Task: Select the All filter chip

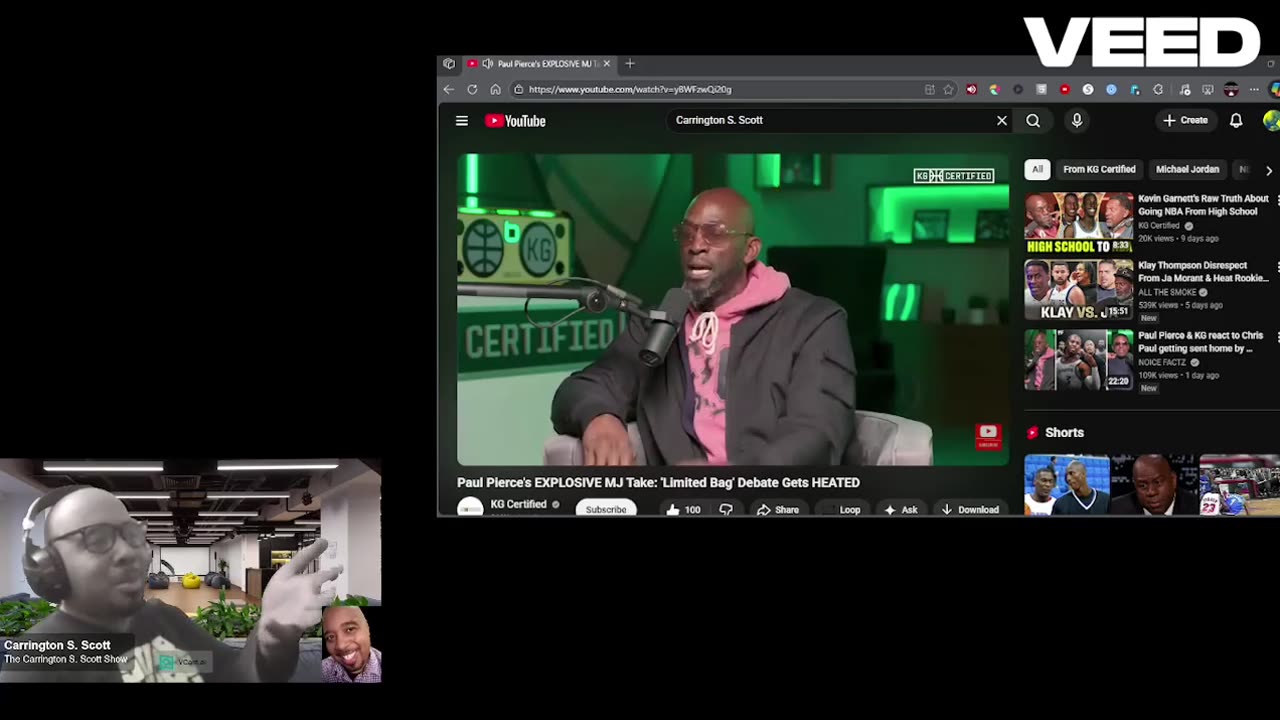Action: tap(1037, 170)
